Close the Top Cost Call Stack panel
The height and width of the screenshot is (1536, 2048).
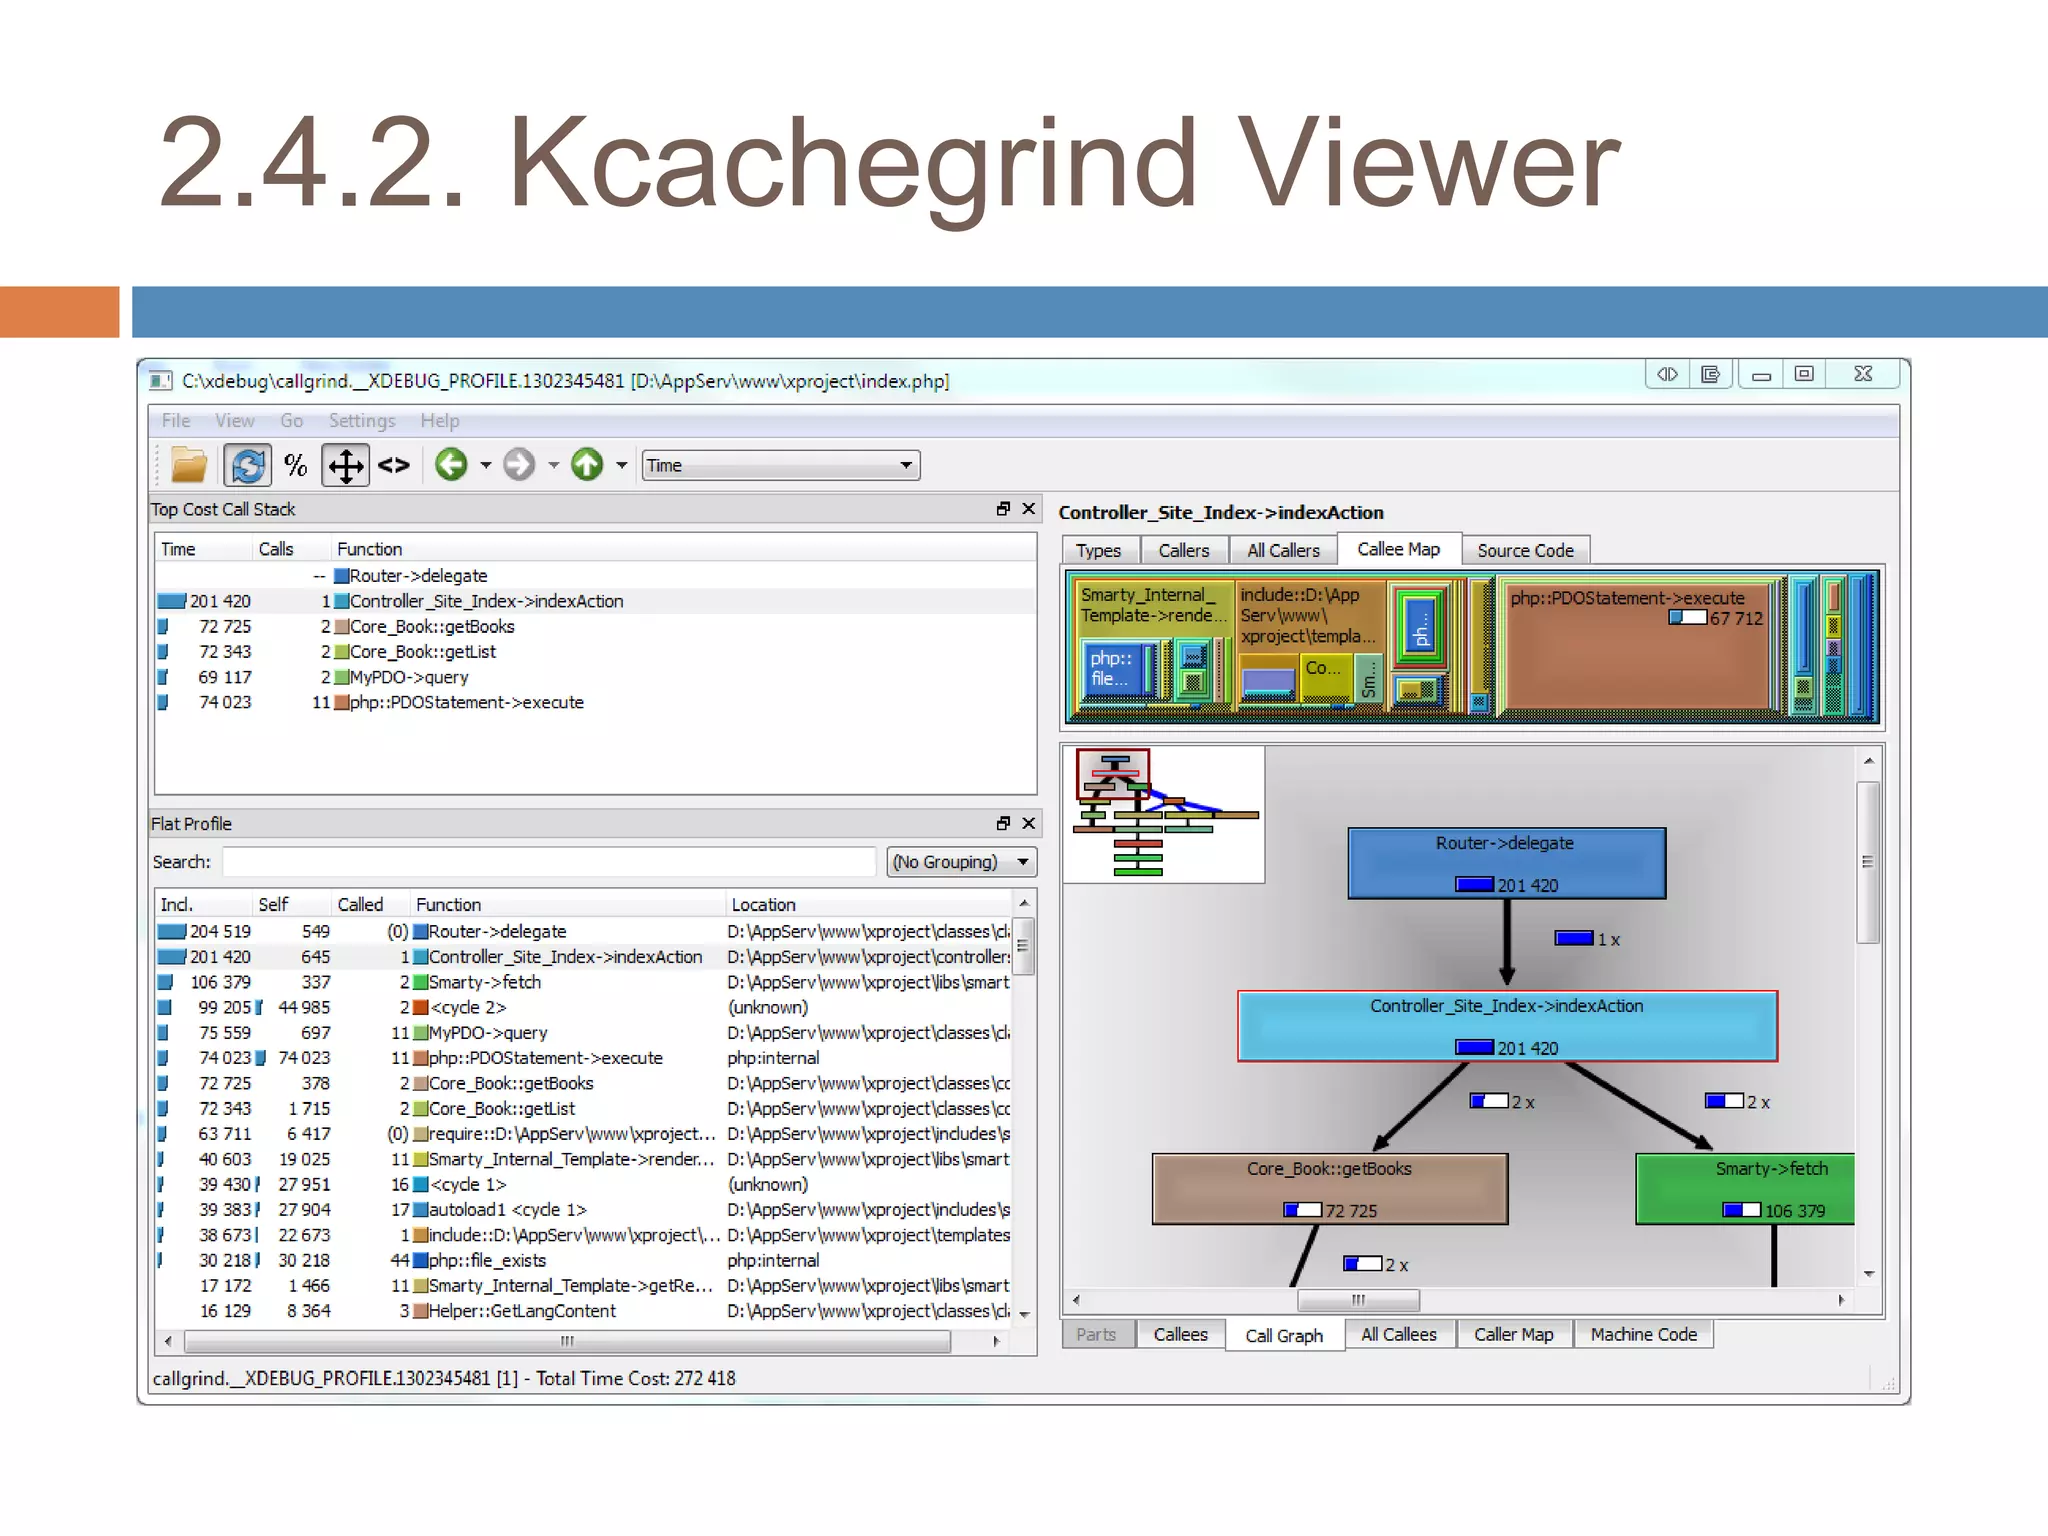click(x=1028, y=509)
